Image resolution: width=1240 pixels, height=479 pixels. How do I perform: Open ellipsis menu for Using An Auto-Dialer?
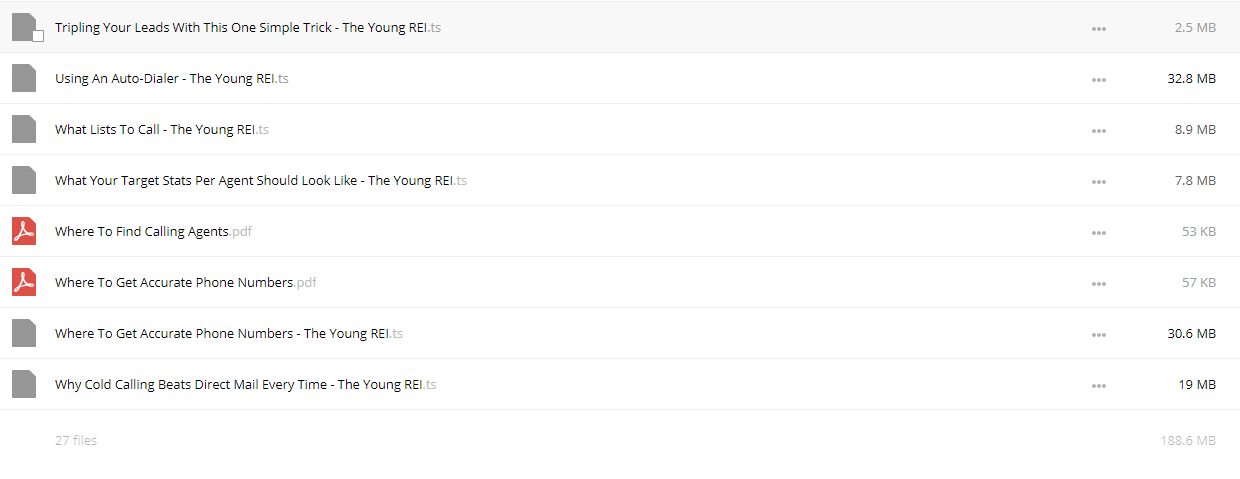pos(1099,80)
